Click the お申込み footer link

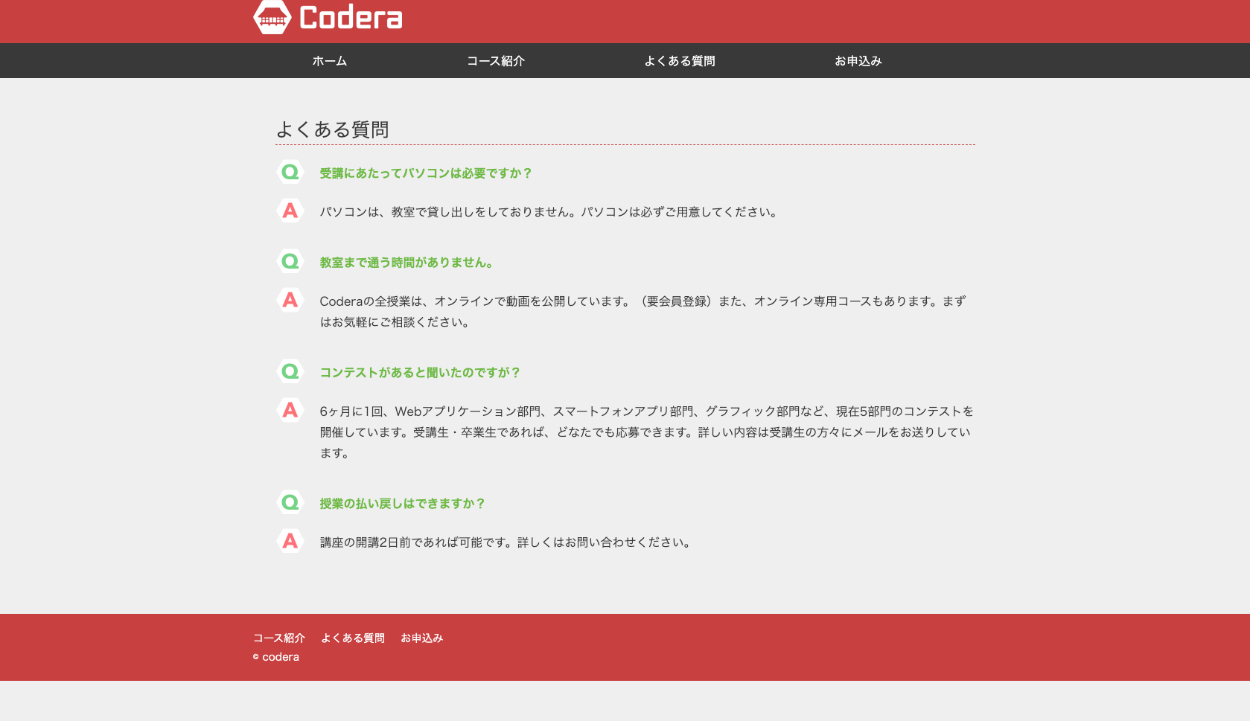coord(421,638)
